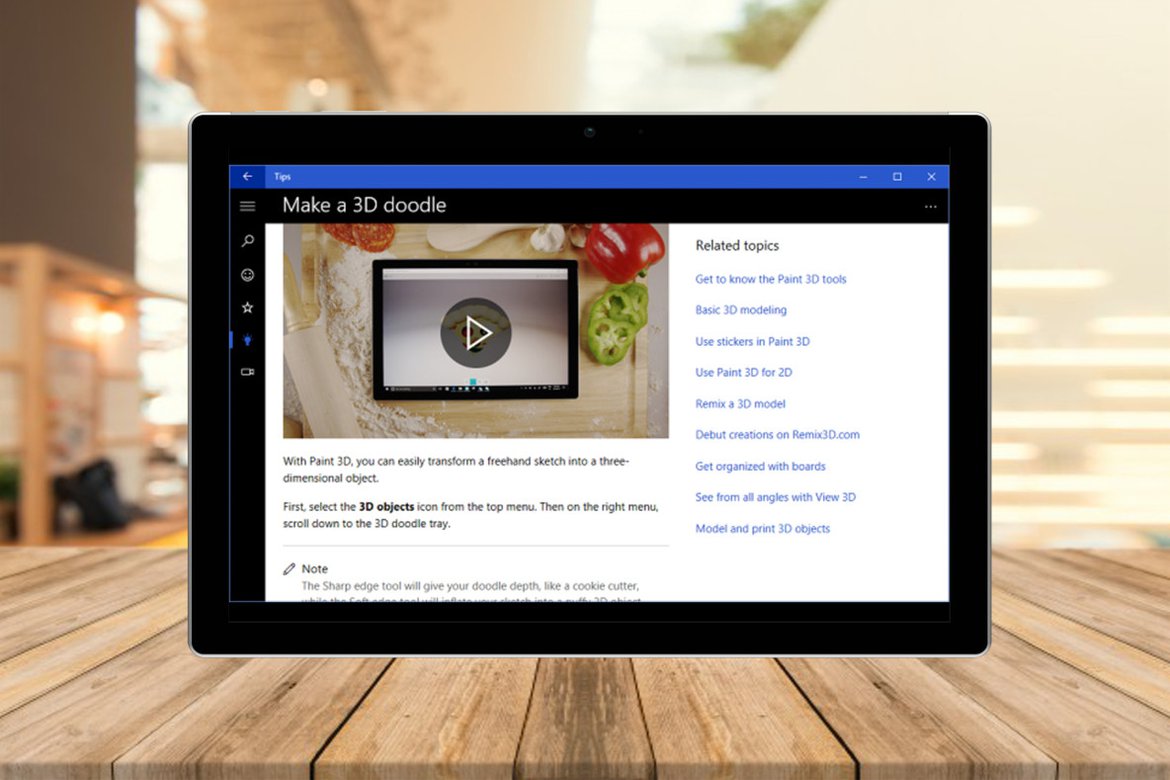Open "Get to know the Paint 3D tools" link
The width and height of the screenshot is (1170, 780).
pyautogui.click(x=771, y=279)
